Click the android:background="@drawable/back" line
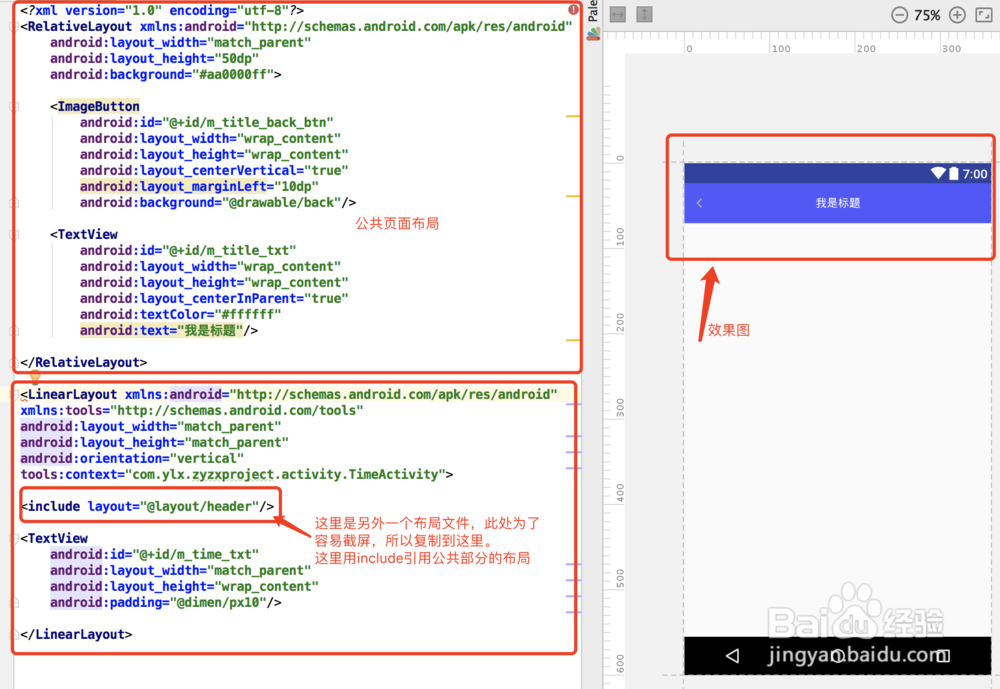This screenshot has width=1000, height=689. [218, 202]
